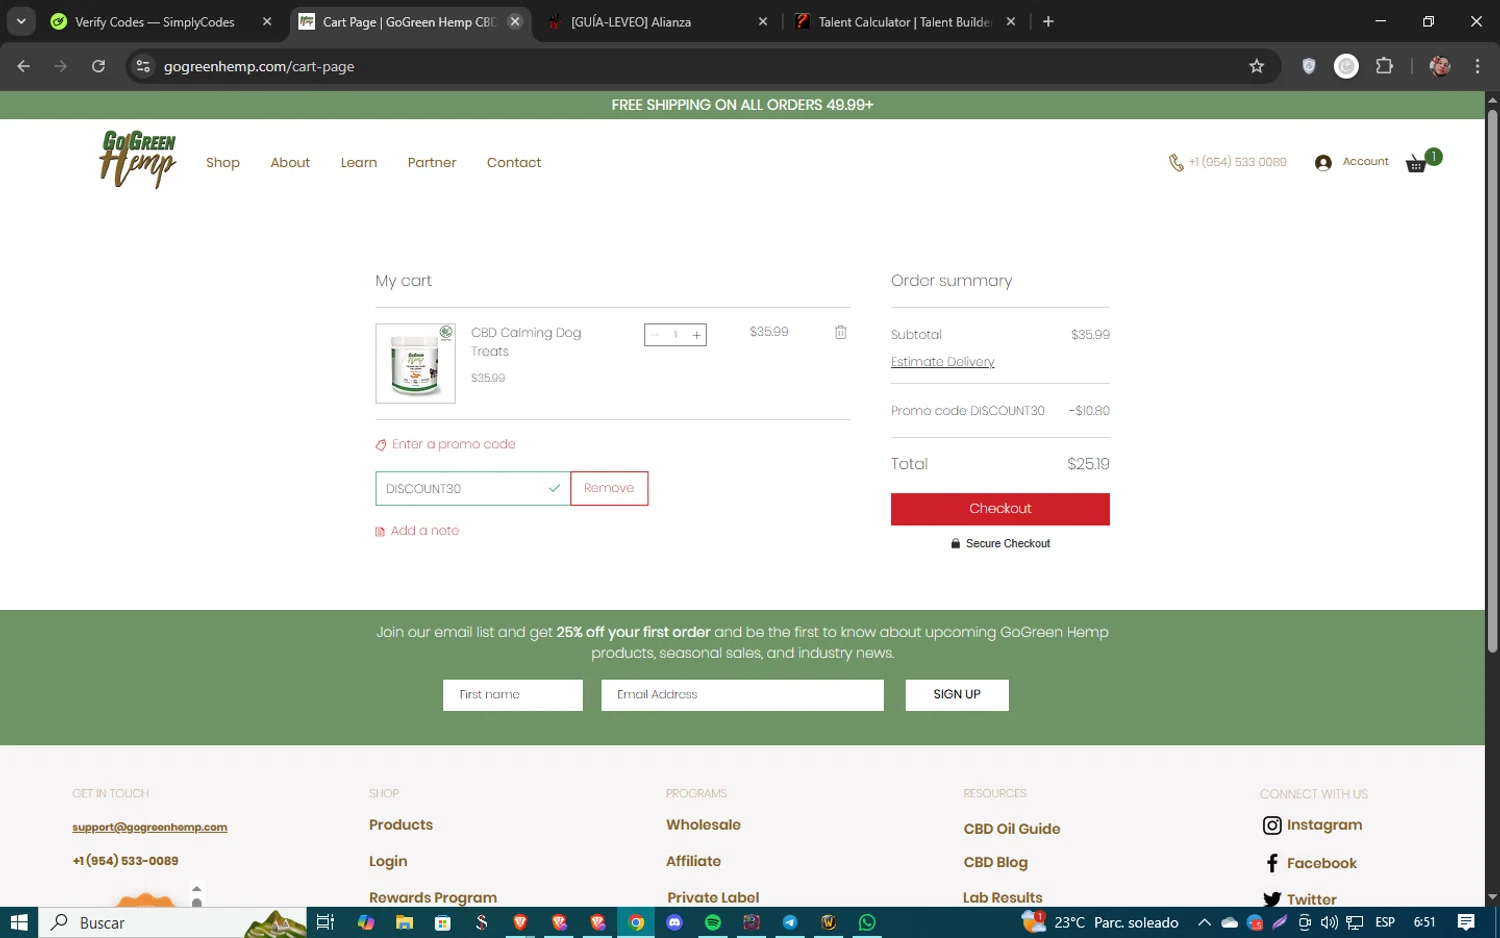Screen dimensions: 1500x938
Task: Go back to previous page
Action: [24, 66]
